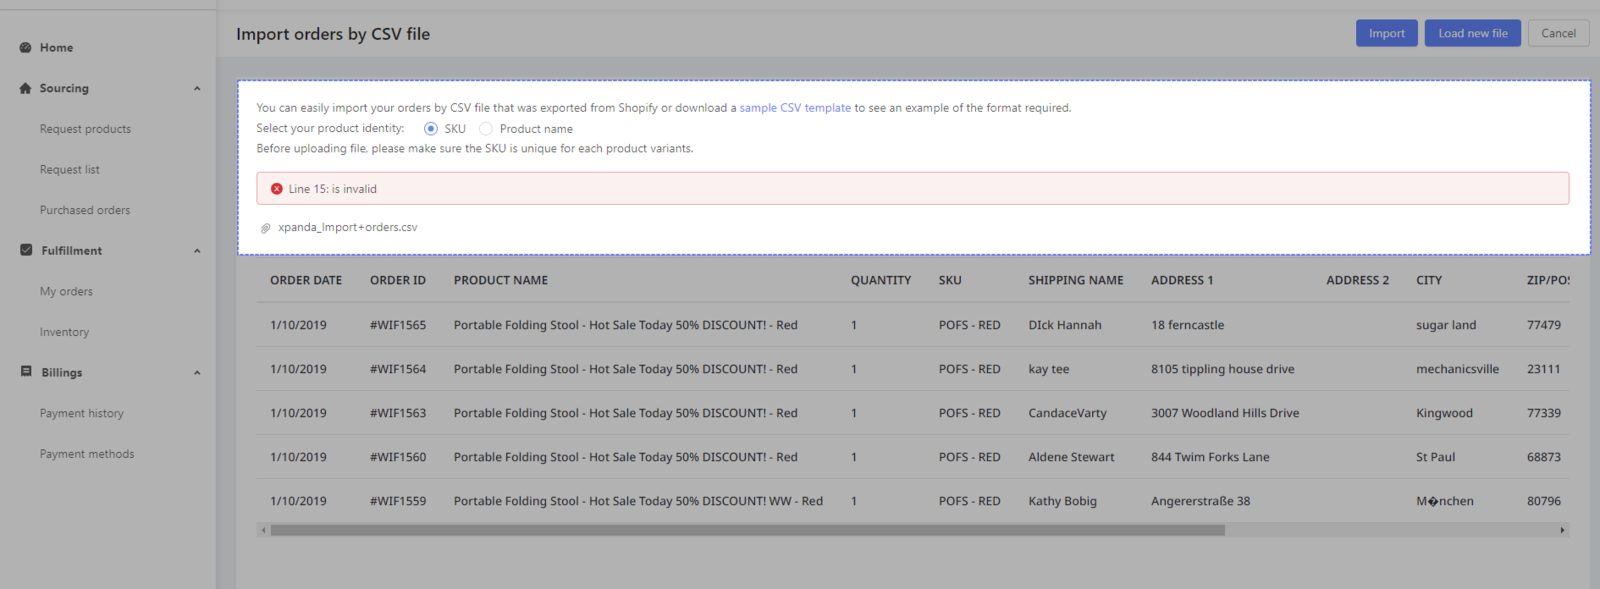Click order ID #WIF1564
This screenshot has width=1600, height=589.
[398, 369]
